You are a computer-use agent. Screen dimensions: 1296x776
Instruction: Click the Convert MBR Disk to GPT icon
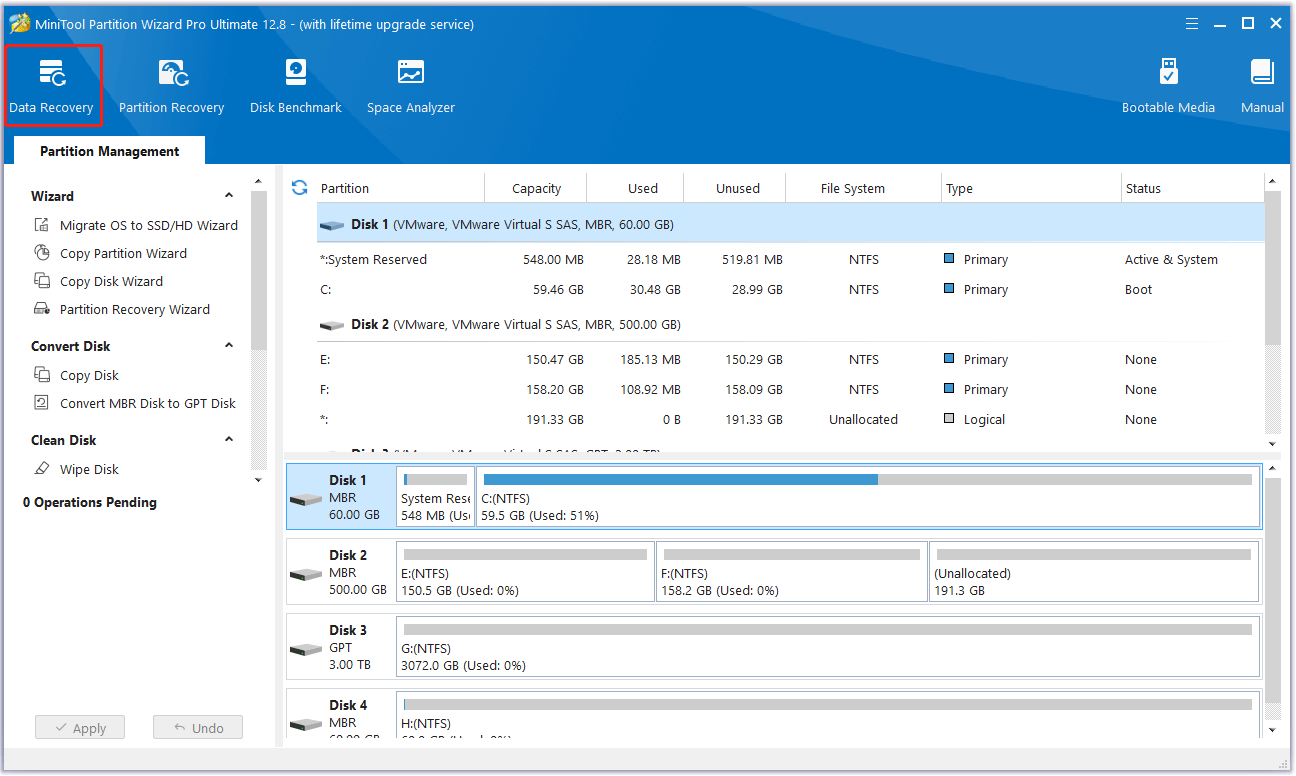(x=42, y=403)
